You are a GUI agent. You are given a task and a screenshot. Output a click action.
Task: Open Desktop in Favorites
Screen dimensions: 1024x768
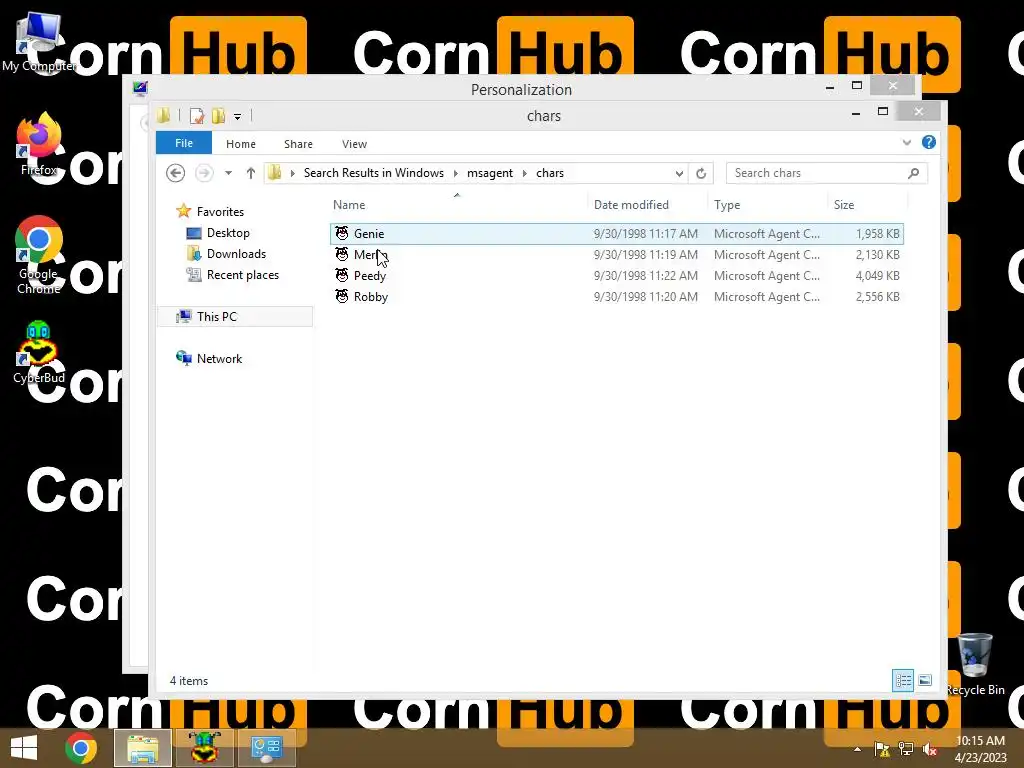[x=228, y=232]
